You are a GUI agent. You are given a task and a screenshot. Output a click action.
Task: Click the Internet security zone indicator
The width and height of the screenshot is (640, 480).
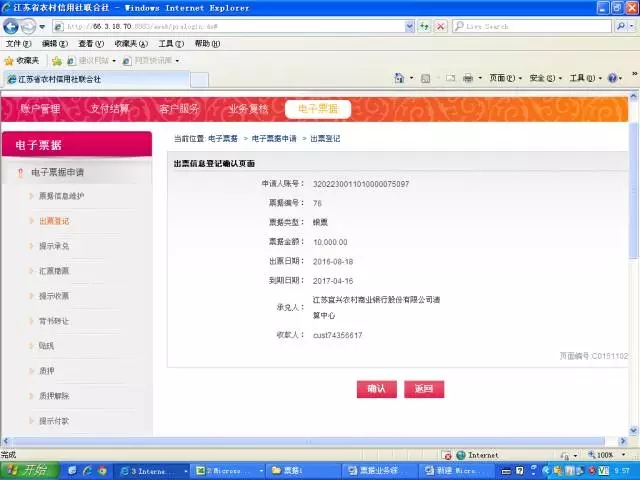tap(478, 455)
